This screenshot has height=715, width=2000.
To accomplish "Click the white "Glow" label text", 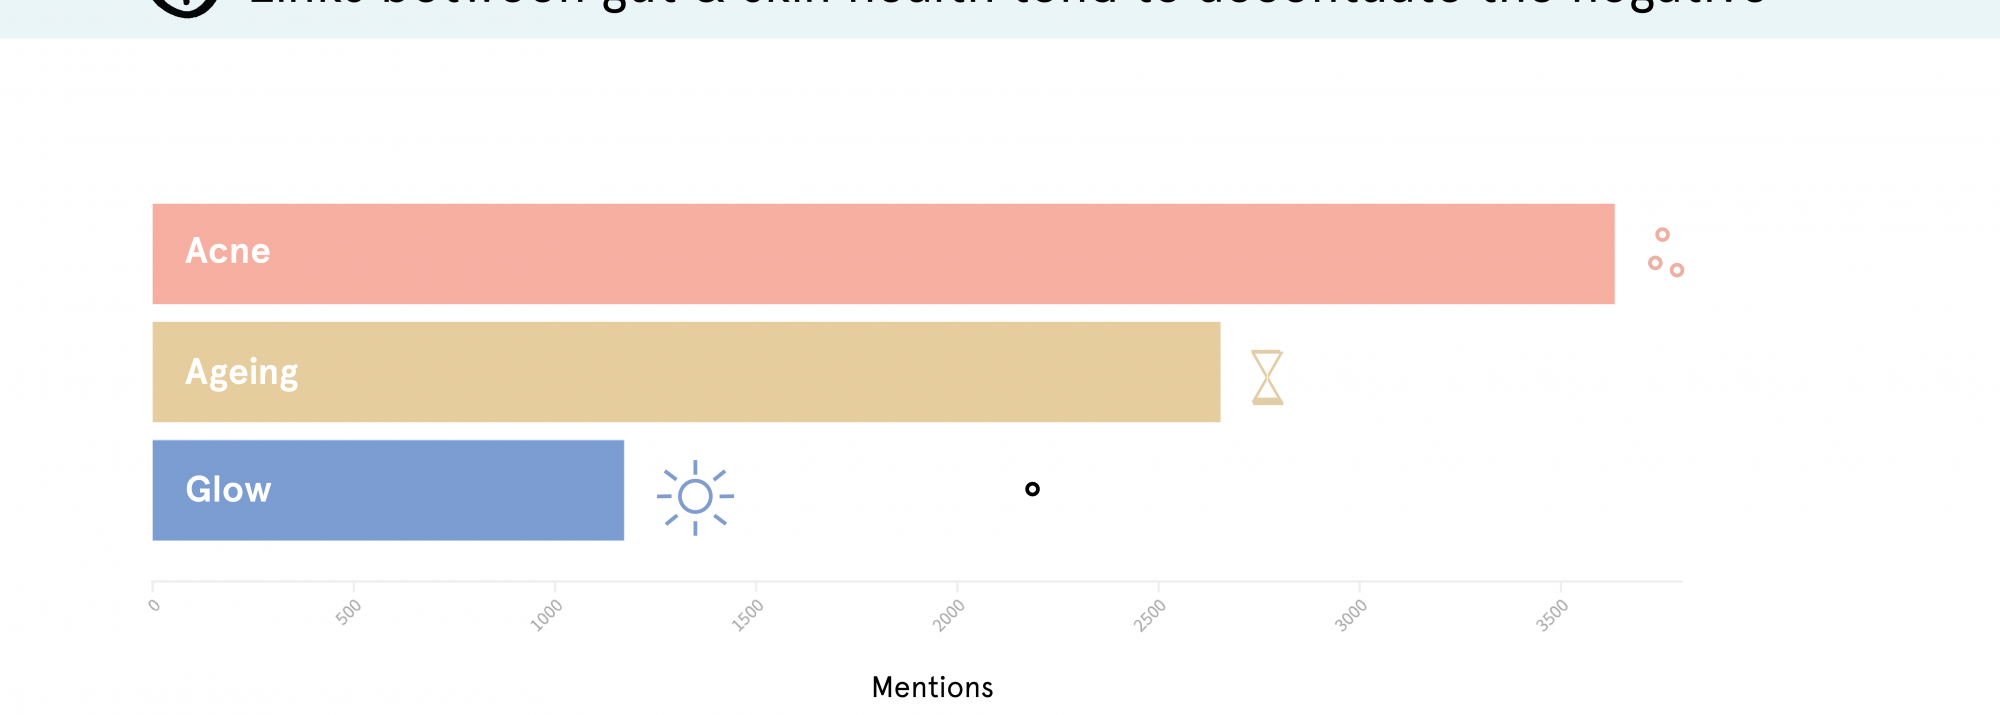I will [228, 490].
